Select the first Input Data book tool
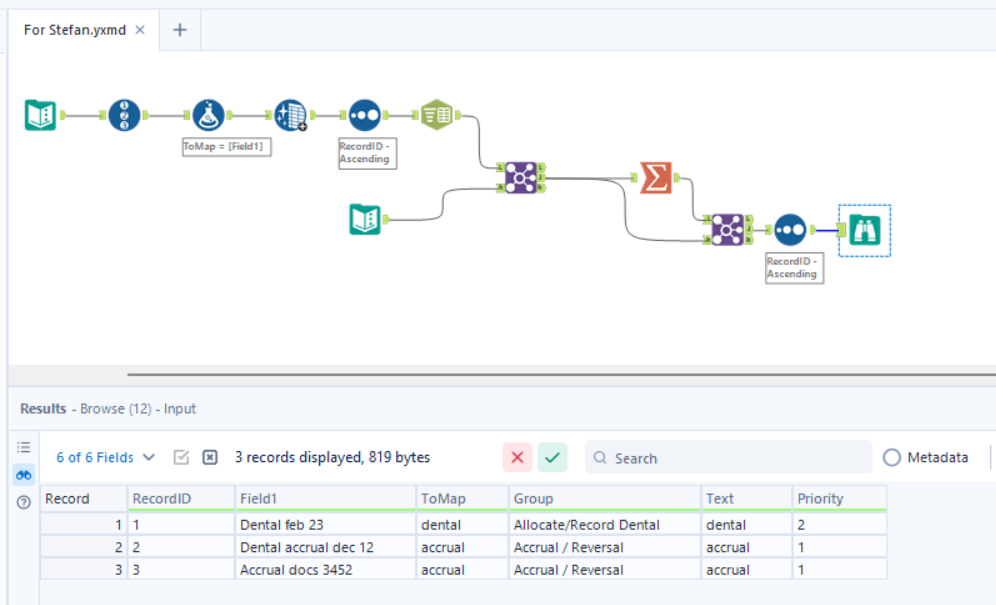The height and width of the screenshot is (605, 996). coord(40,115)
